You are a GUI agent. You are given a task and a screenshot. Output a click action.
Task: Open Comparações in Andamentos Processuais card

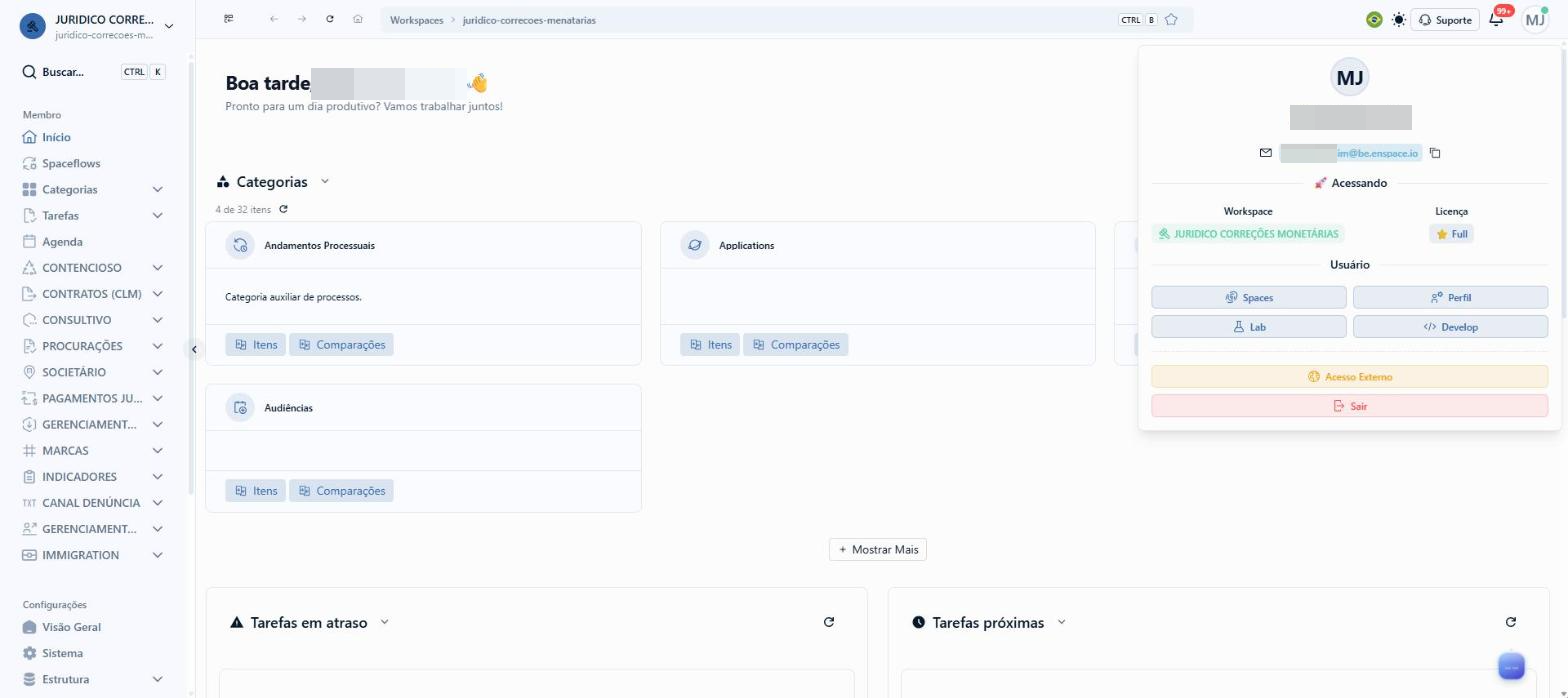click(341, 344)
